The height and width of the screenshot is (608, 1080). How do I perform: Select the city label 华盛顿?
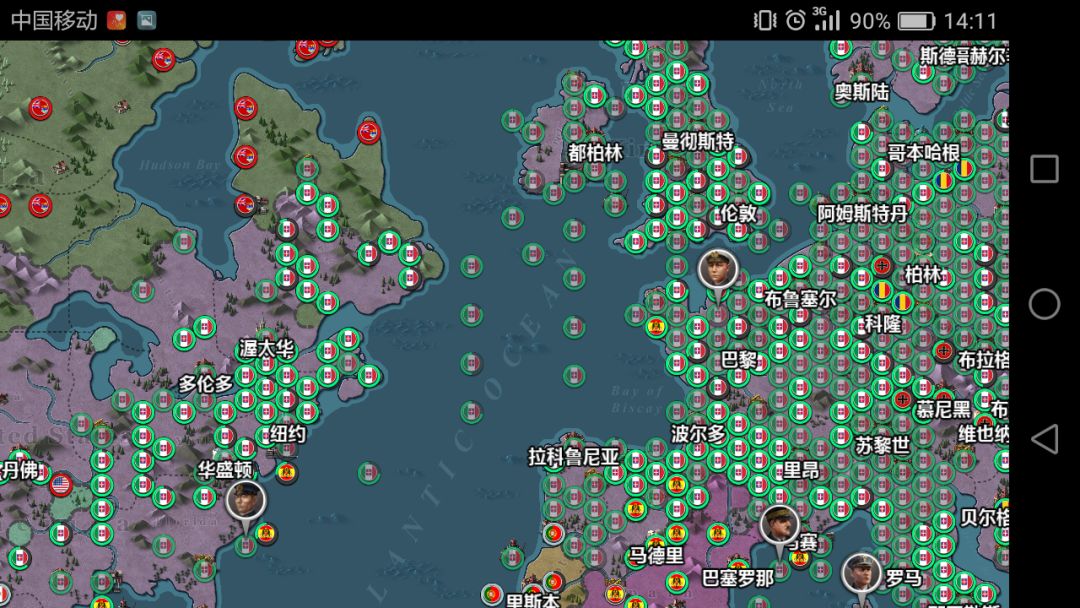click(x=225, y=470)
